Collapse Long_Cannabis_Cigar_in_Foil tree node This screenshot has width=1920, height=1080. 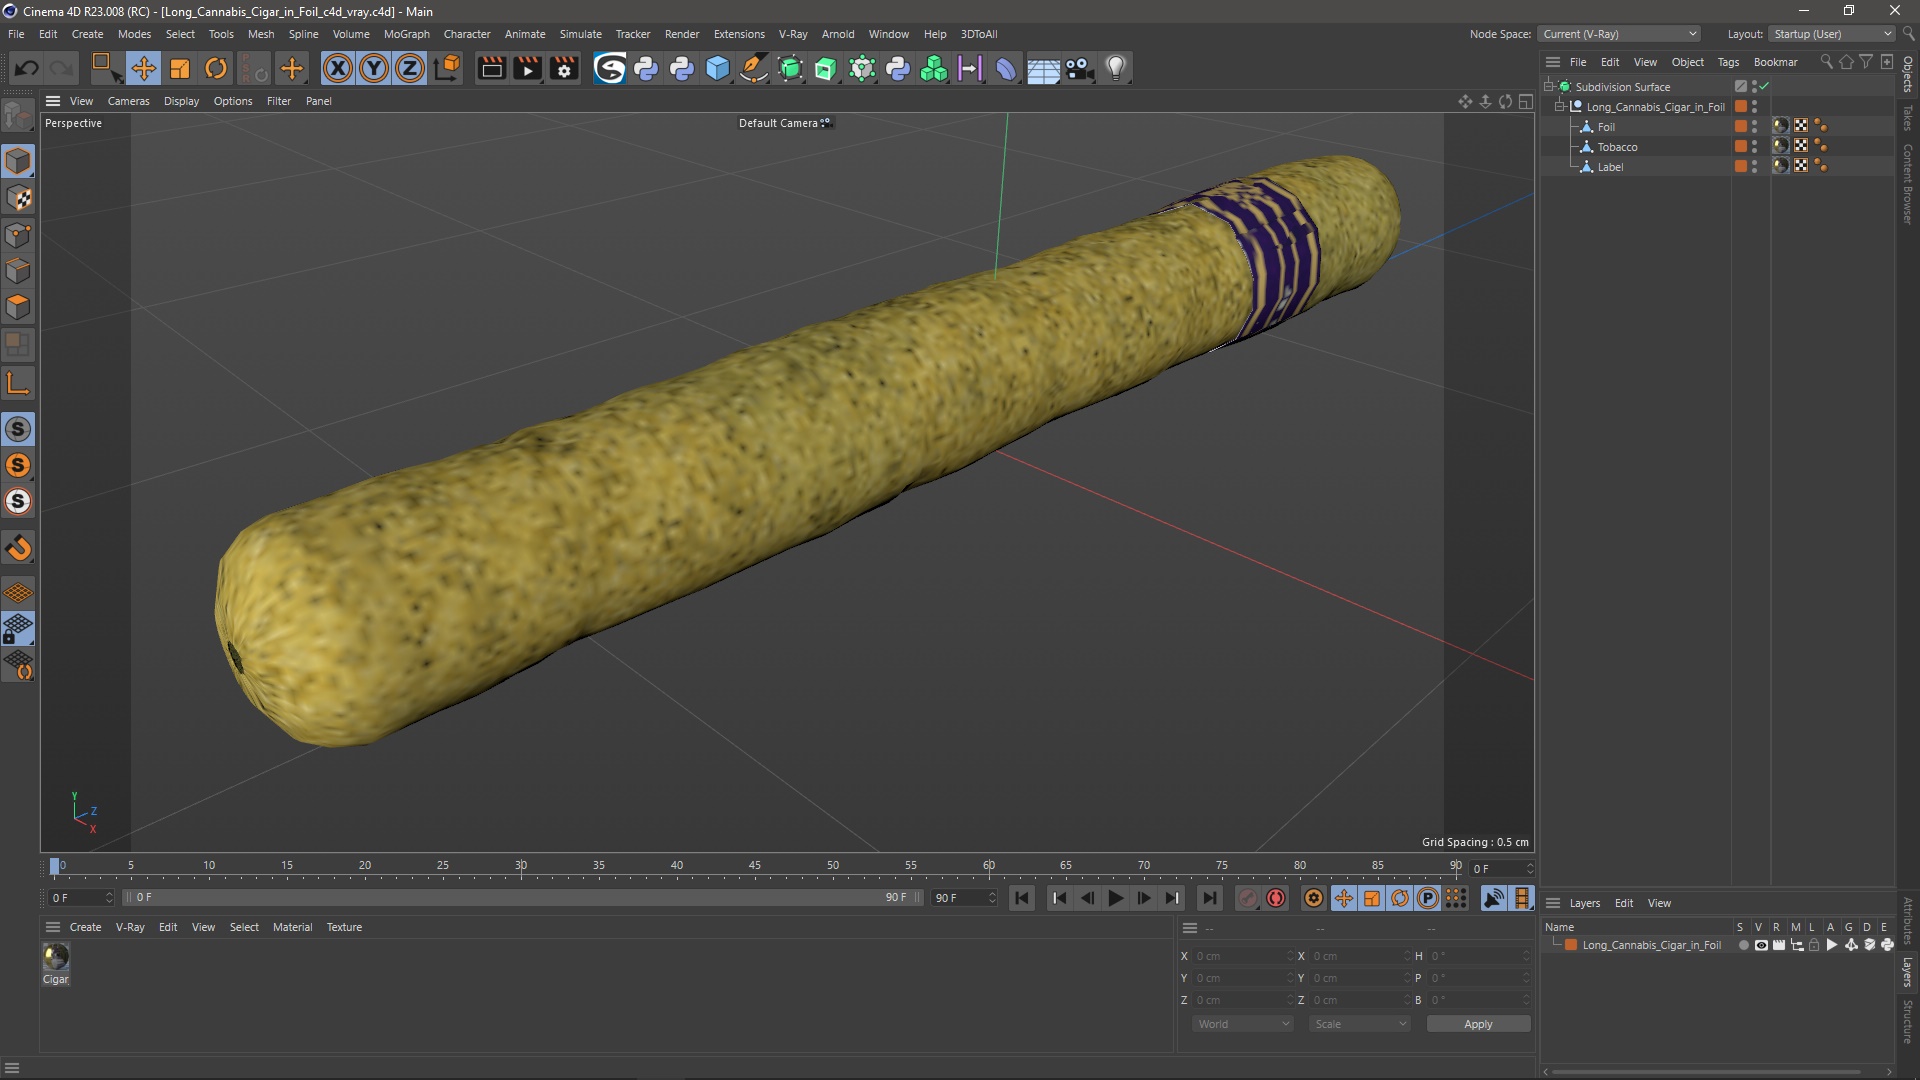coord(1559,107)
